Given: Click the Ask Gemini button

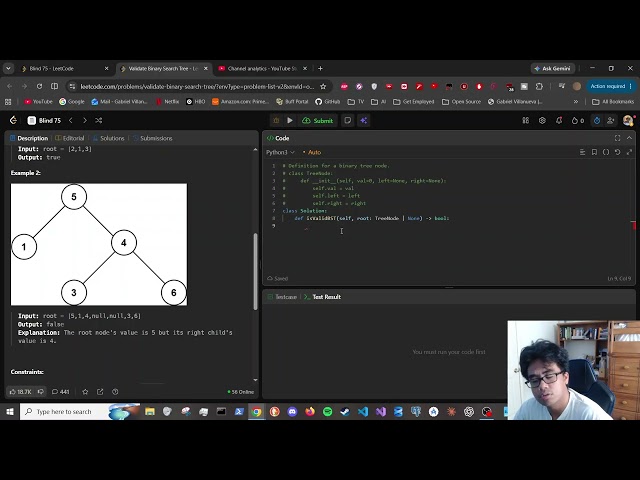Looking at the screenshot, I should (553, 68).
